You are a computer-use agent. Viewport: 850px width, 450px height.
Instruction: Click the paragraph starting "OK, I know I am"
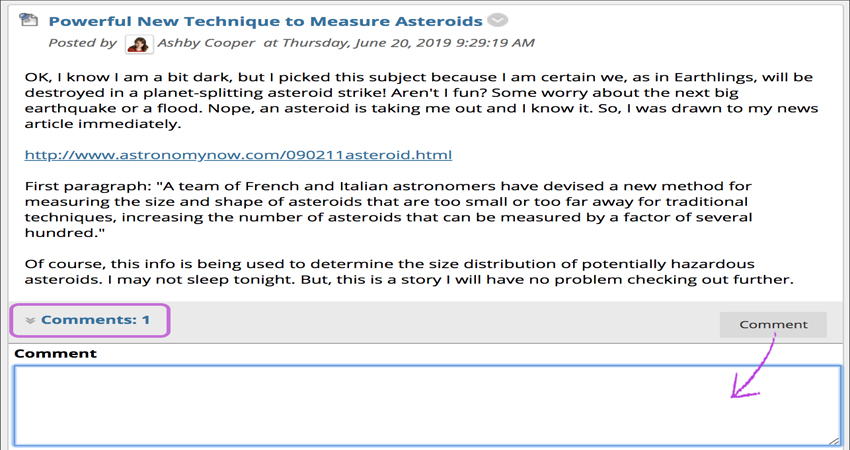point(421,100)
